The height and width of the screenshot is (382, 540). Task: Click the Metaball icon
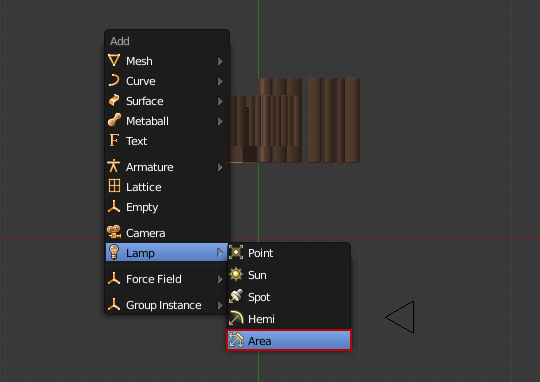(114, 120)
